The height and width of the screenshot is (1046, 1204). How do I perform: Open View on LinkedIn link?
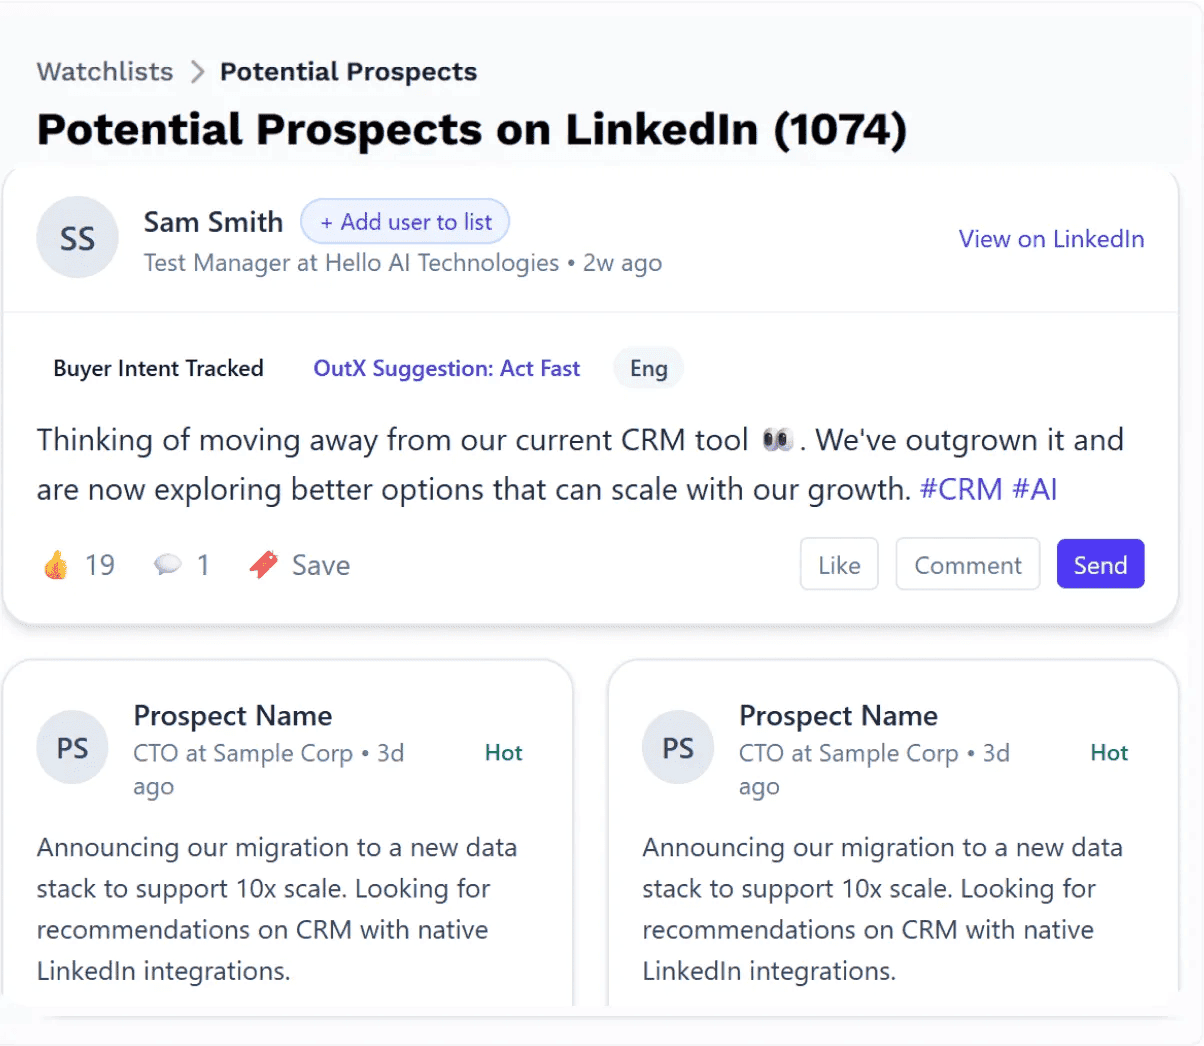(1051, 239)
